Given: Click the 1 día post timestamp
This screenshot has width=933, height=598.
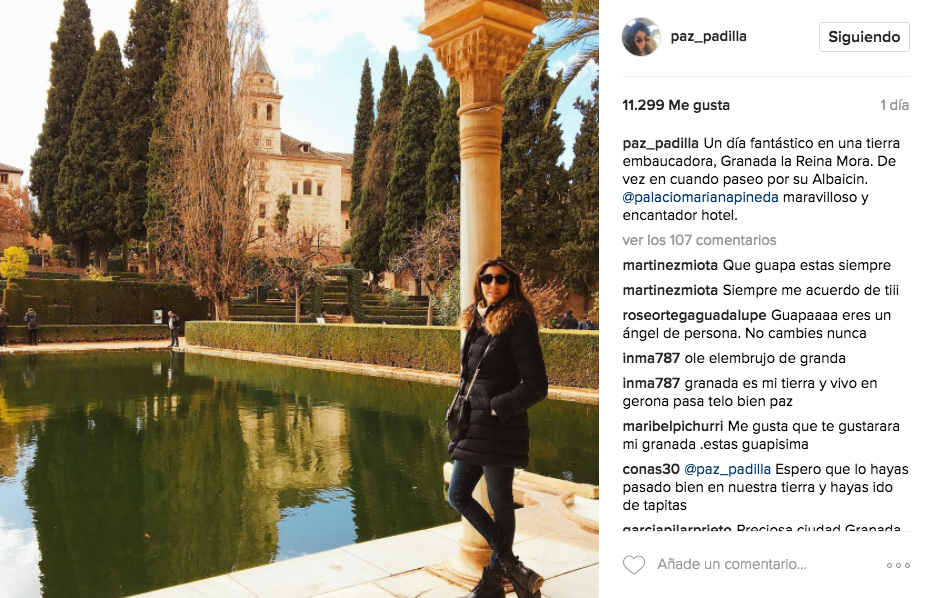Looking at the screenshot, I should 894,105.
